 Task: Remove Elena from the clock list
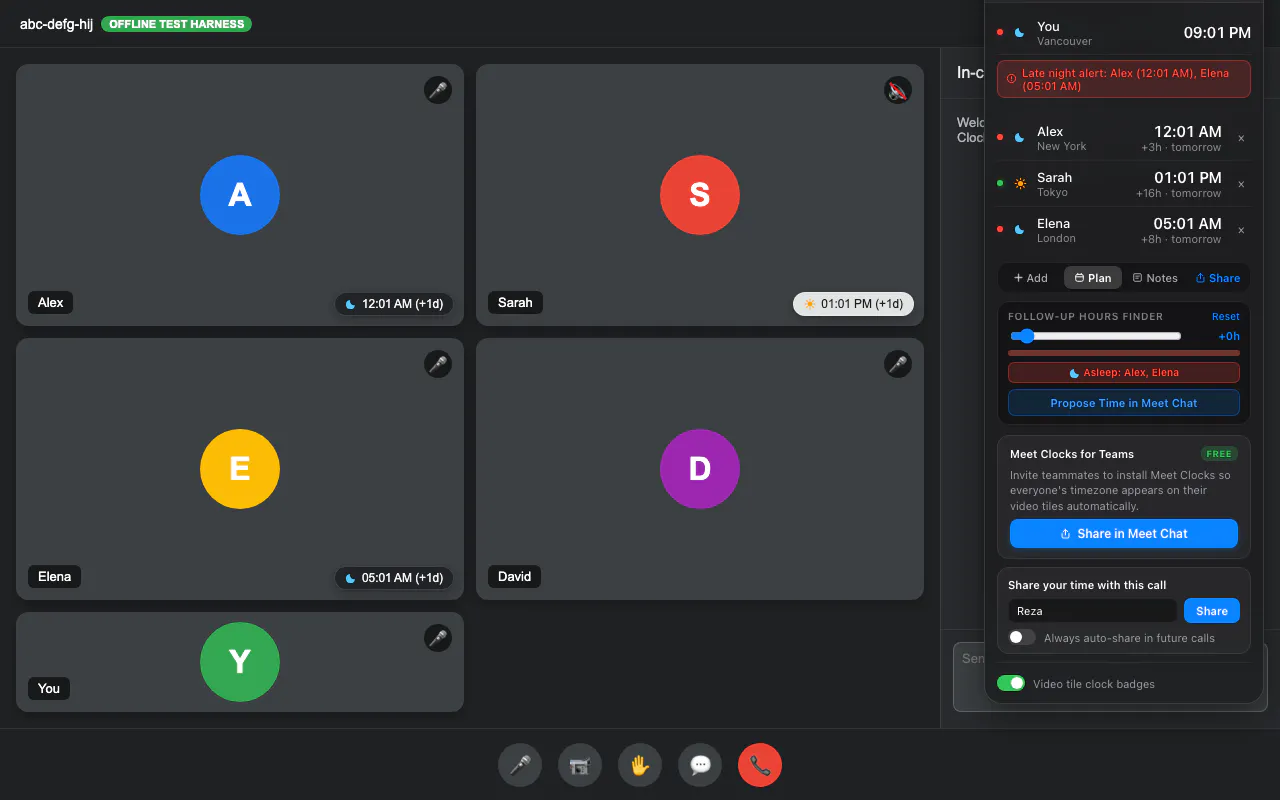tap(1241, 231)
